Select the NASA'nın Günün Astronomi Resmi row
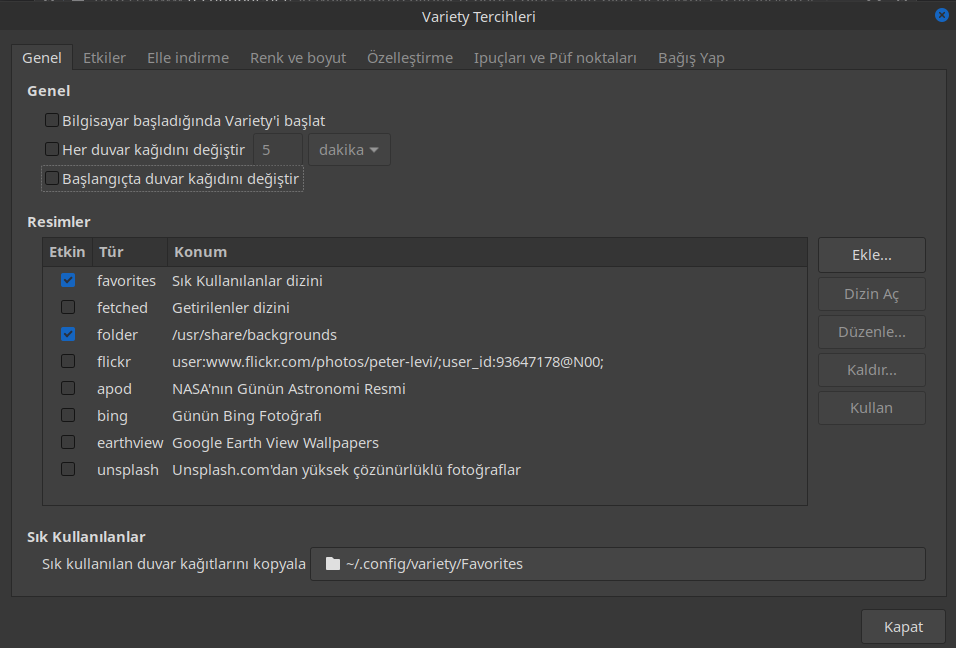Screen dimensions: 956x648 click(x=288, y=388)
